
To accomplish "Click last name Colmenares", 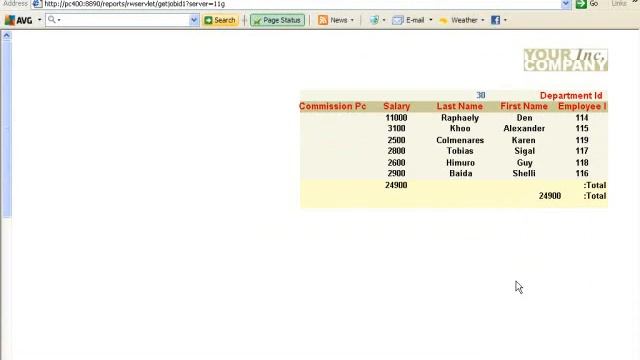I will pos(460,140).
